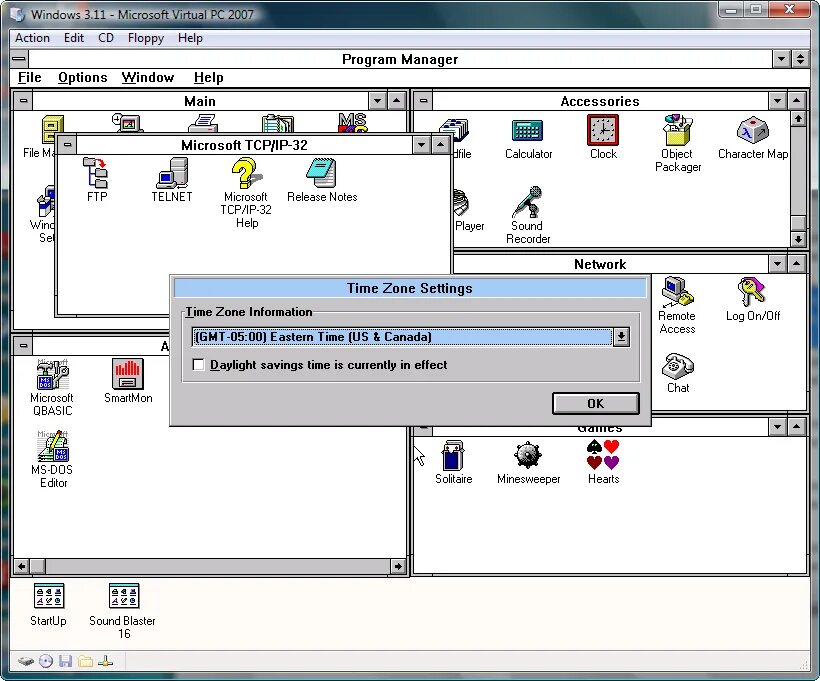Open the FTP program icon
Viewport: 820px width, 681px height.
point(96,179)
